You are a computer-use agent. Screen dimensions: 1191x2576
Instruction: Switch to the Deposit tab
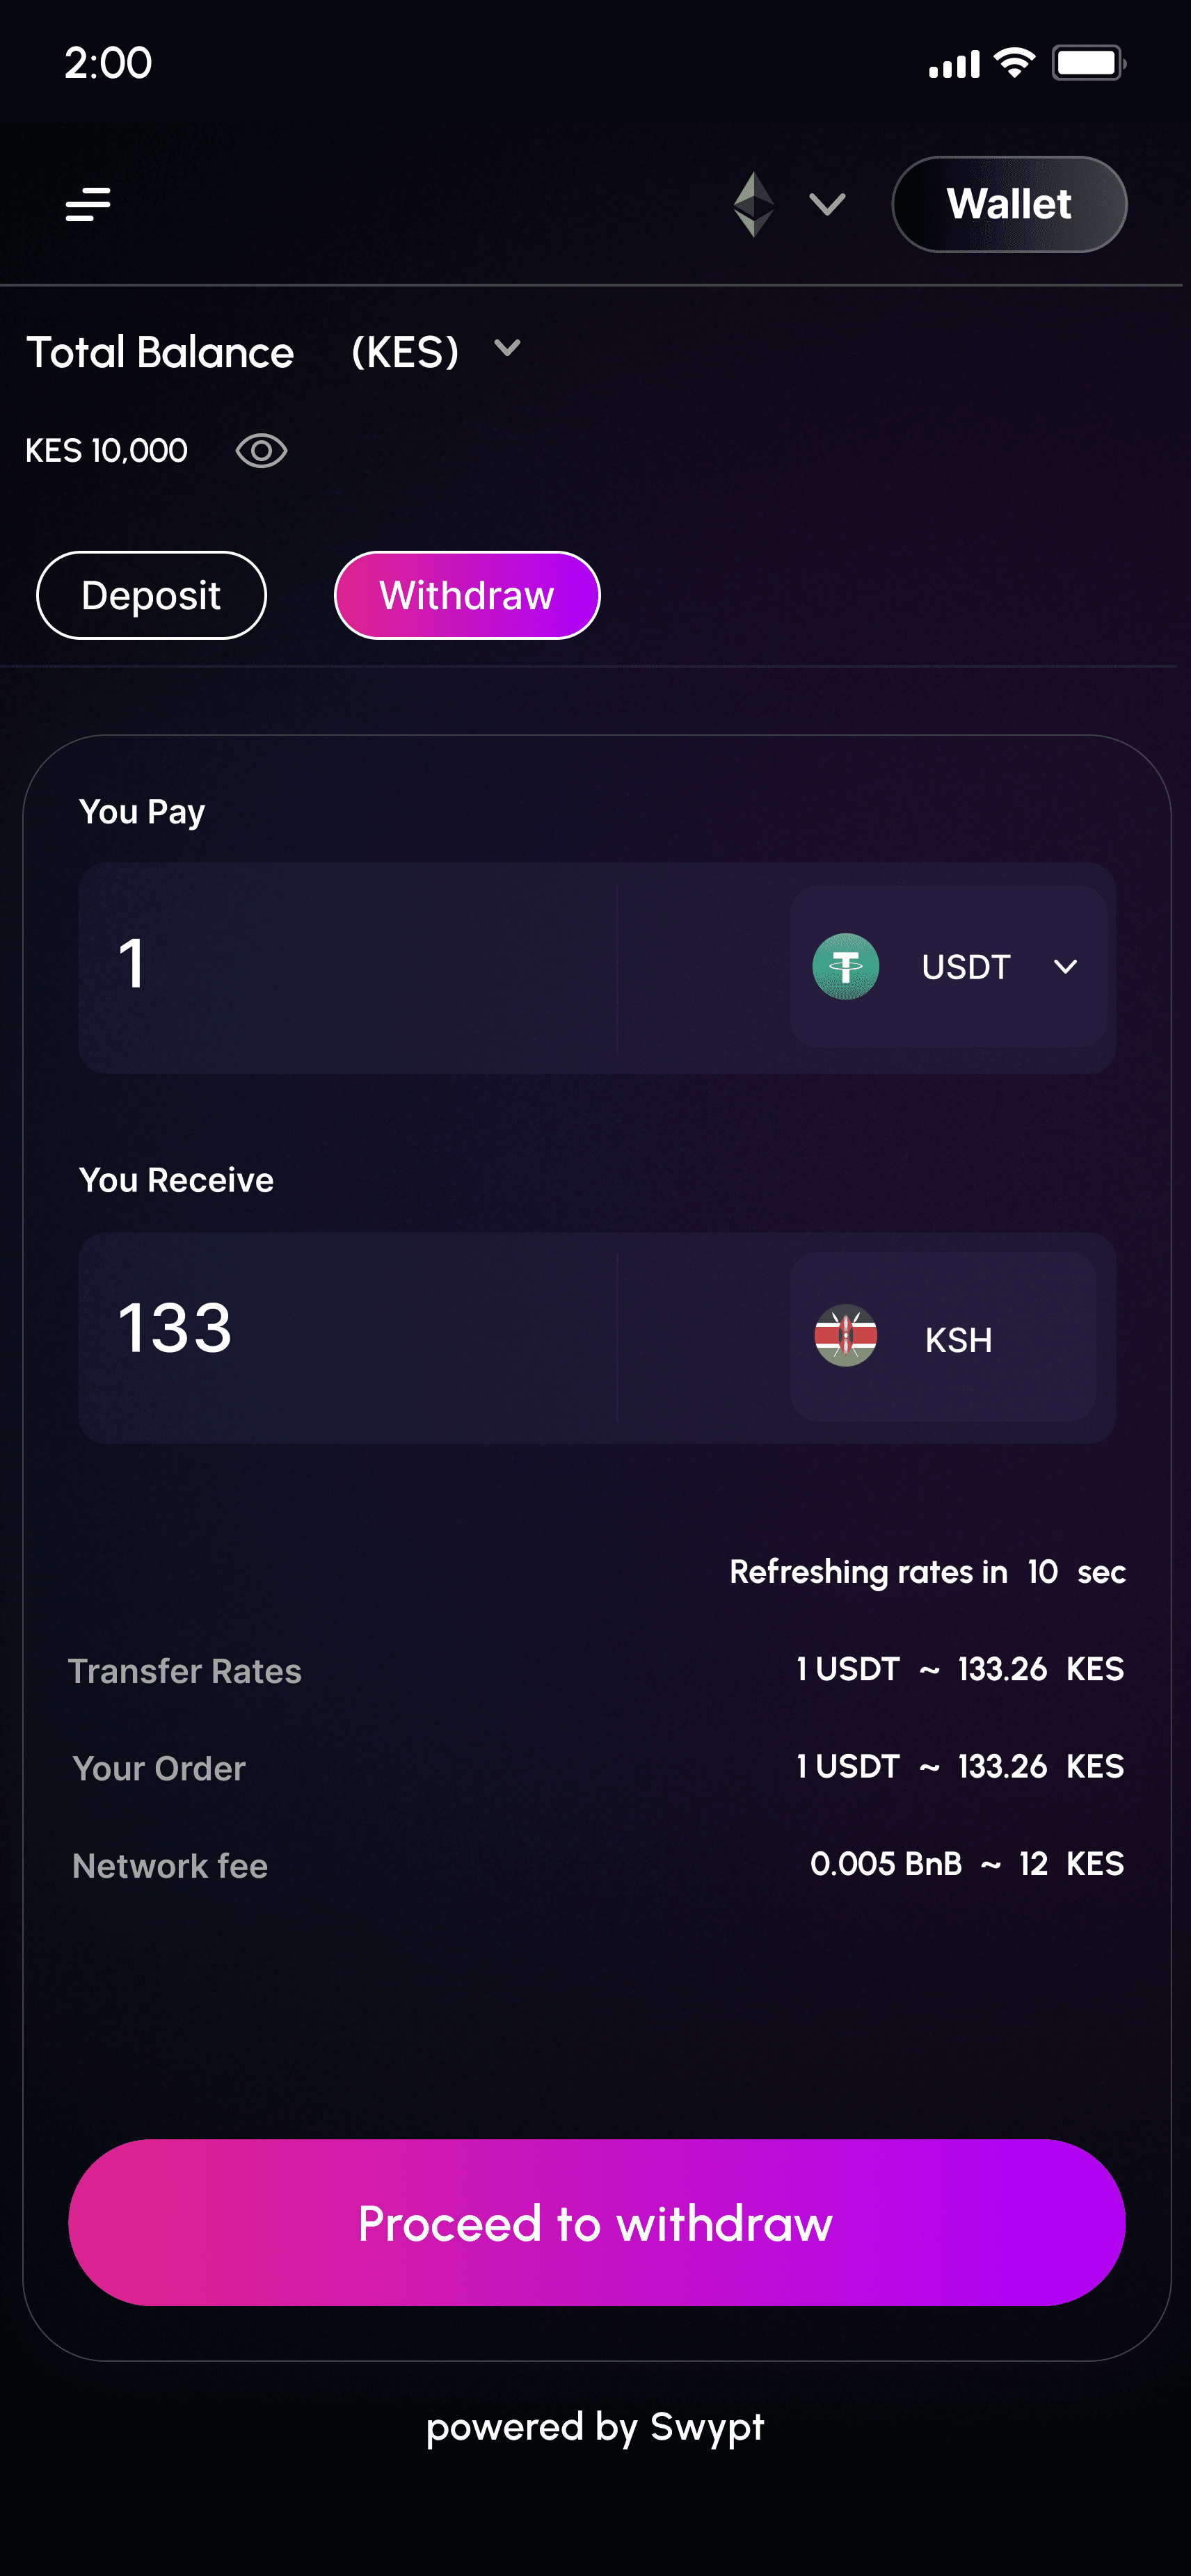[x=151, y=595]
